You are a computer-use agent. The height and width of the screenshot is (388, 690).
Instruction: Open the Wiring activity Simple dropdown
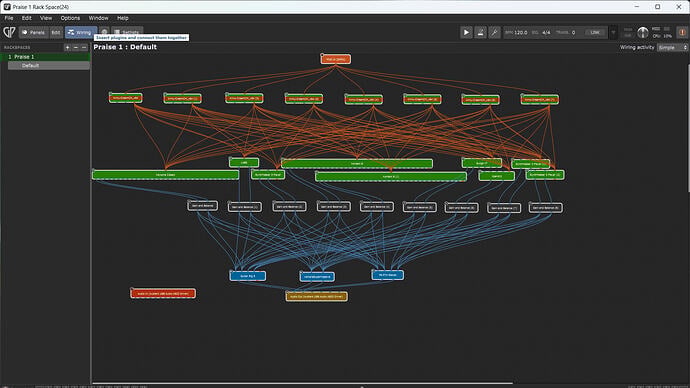672,48
